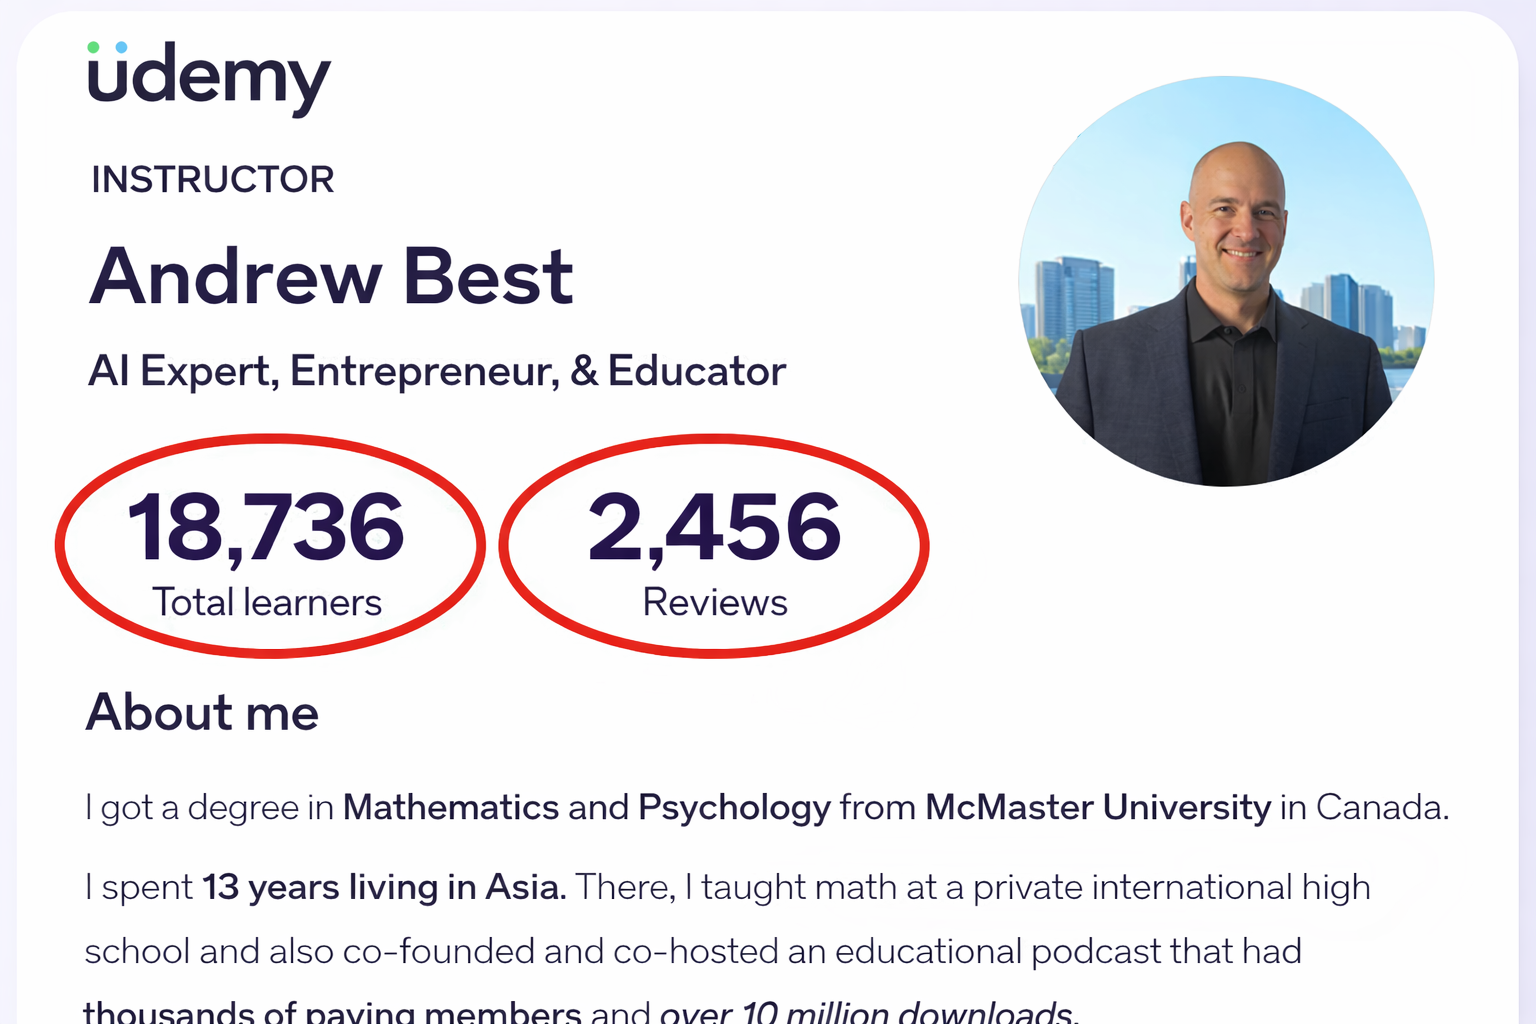
Task: Click the Total learners label
Action: (x=267, y=602)
